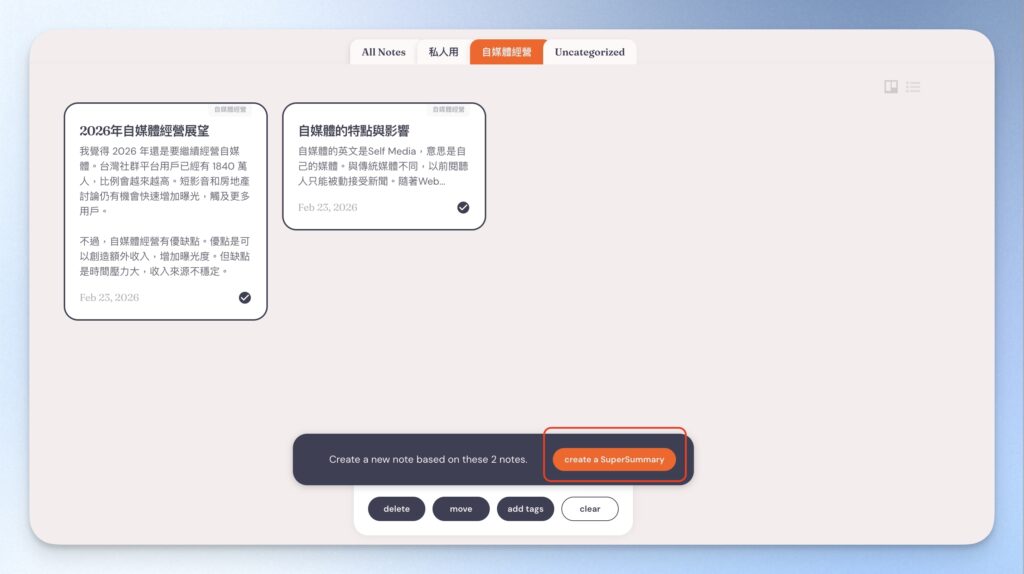The image size is (1024, 574).
Task: Click the Feb 23, 2026 date on 自媒體的特點與影響 card
Action: pos(327,208)
